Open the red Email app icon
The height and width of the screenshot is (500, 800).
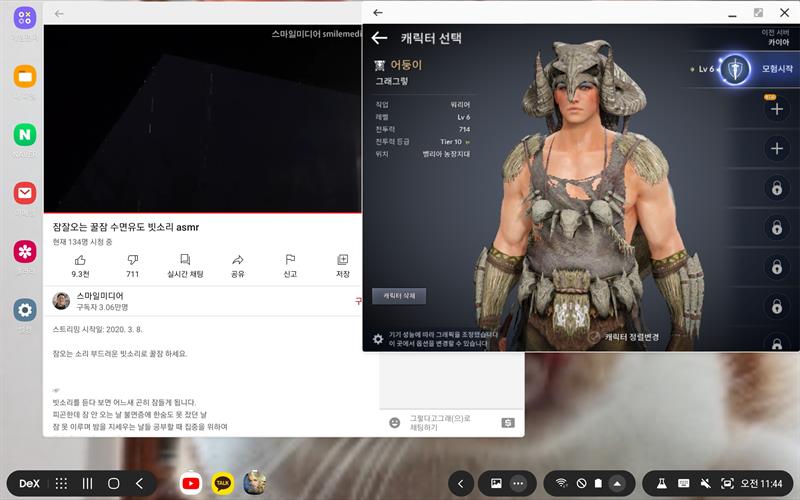point(24,193)
